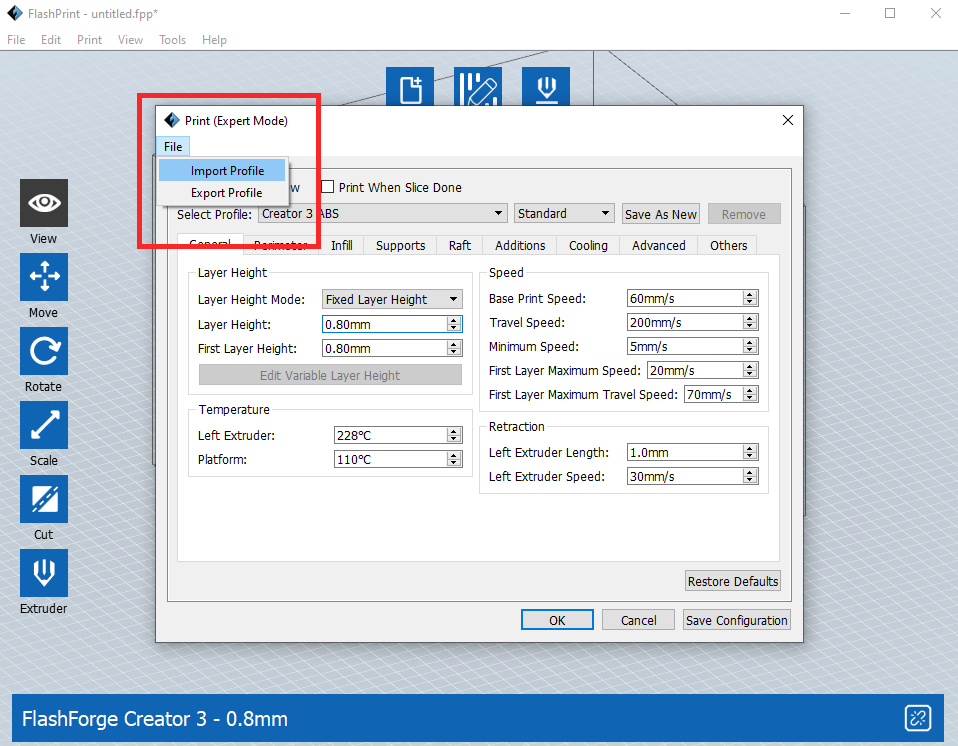
Task: Open the main Help menu
Action: click(x=214, y=40)
